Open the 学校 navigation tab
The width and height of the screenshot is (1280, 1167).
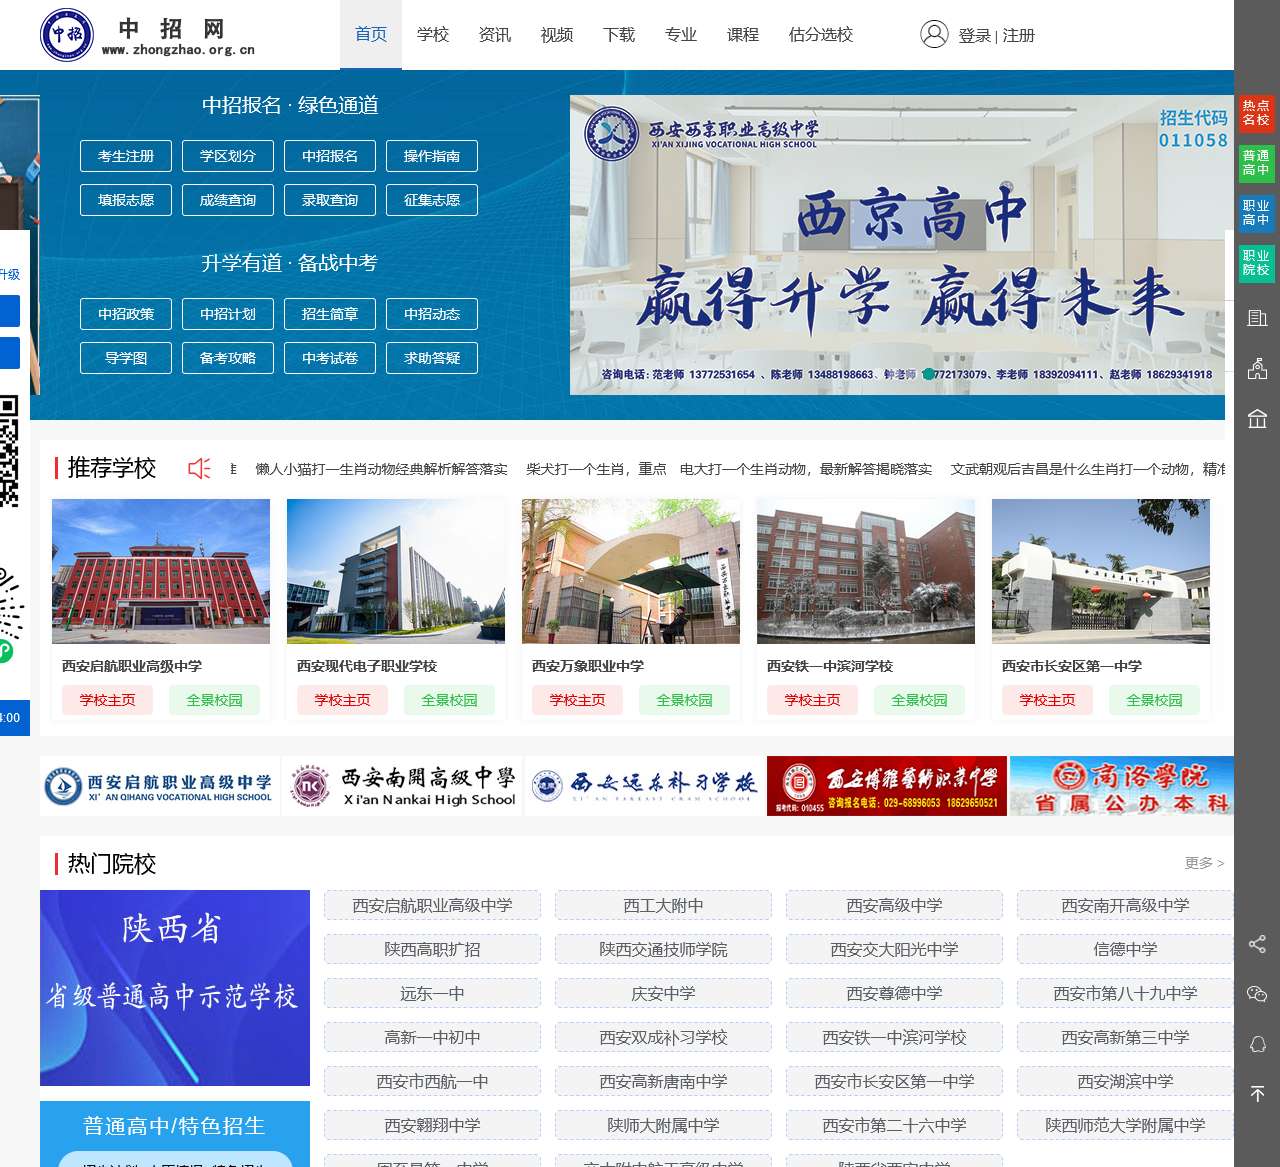pyautogui.click(x=433, y=35)
